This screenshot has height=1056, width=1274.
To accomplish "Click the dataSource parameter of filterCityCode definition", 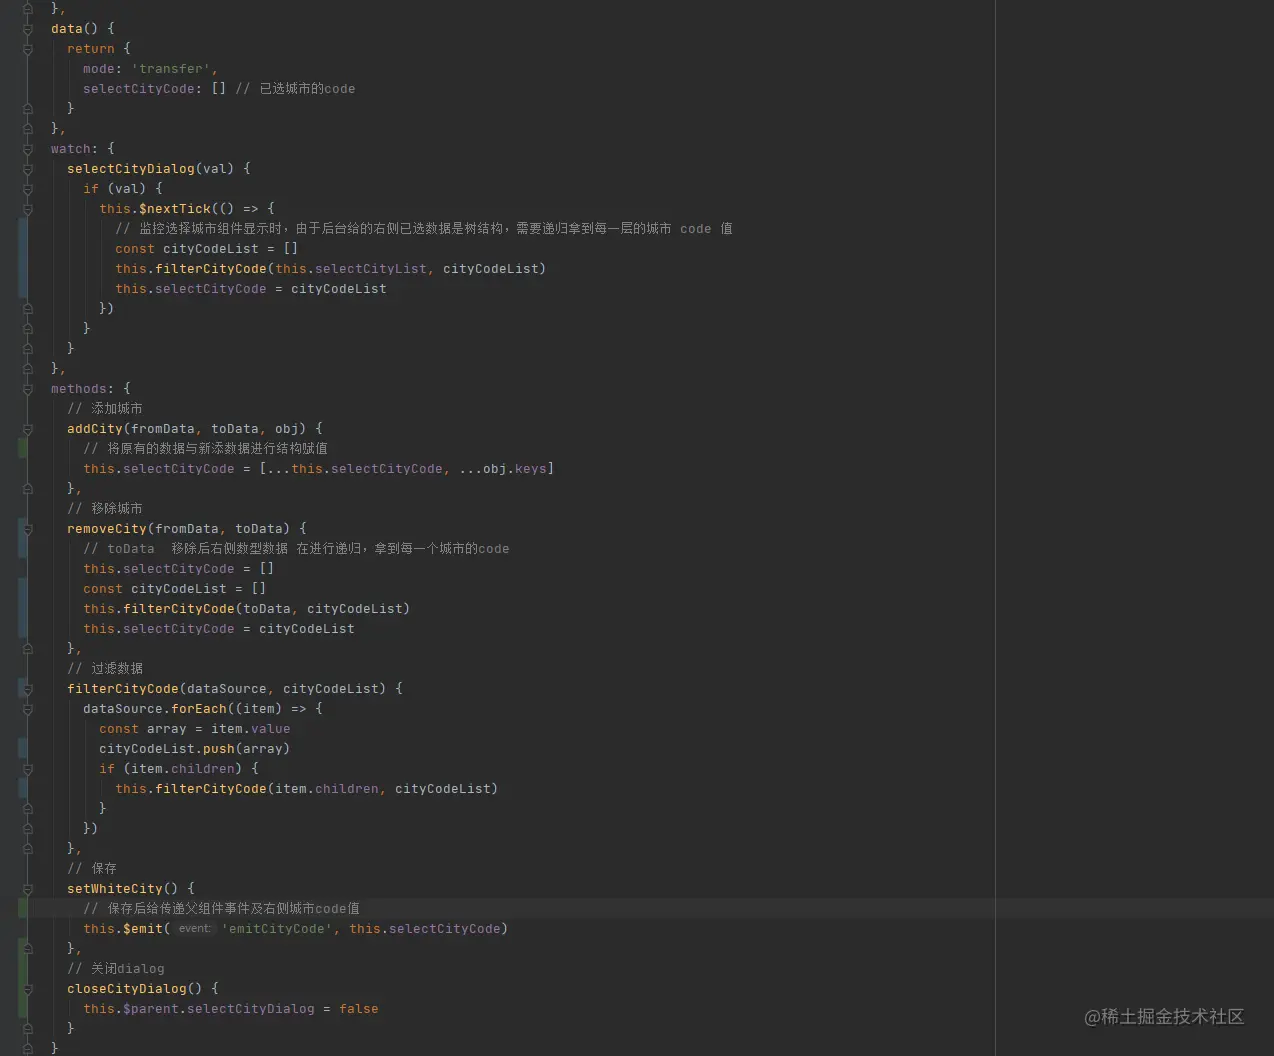I will (x=227, y=689).
